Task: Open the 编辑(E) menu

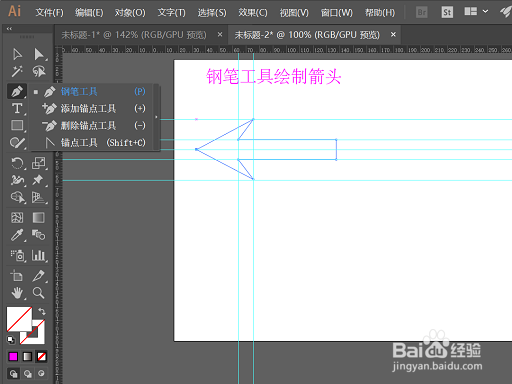Action: click(x=89, y=13)
